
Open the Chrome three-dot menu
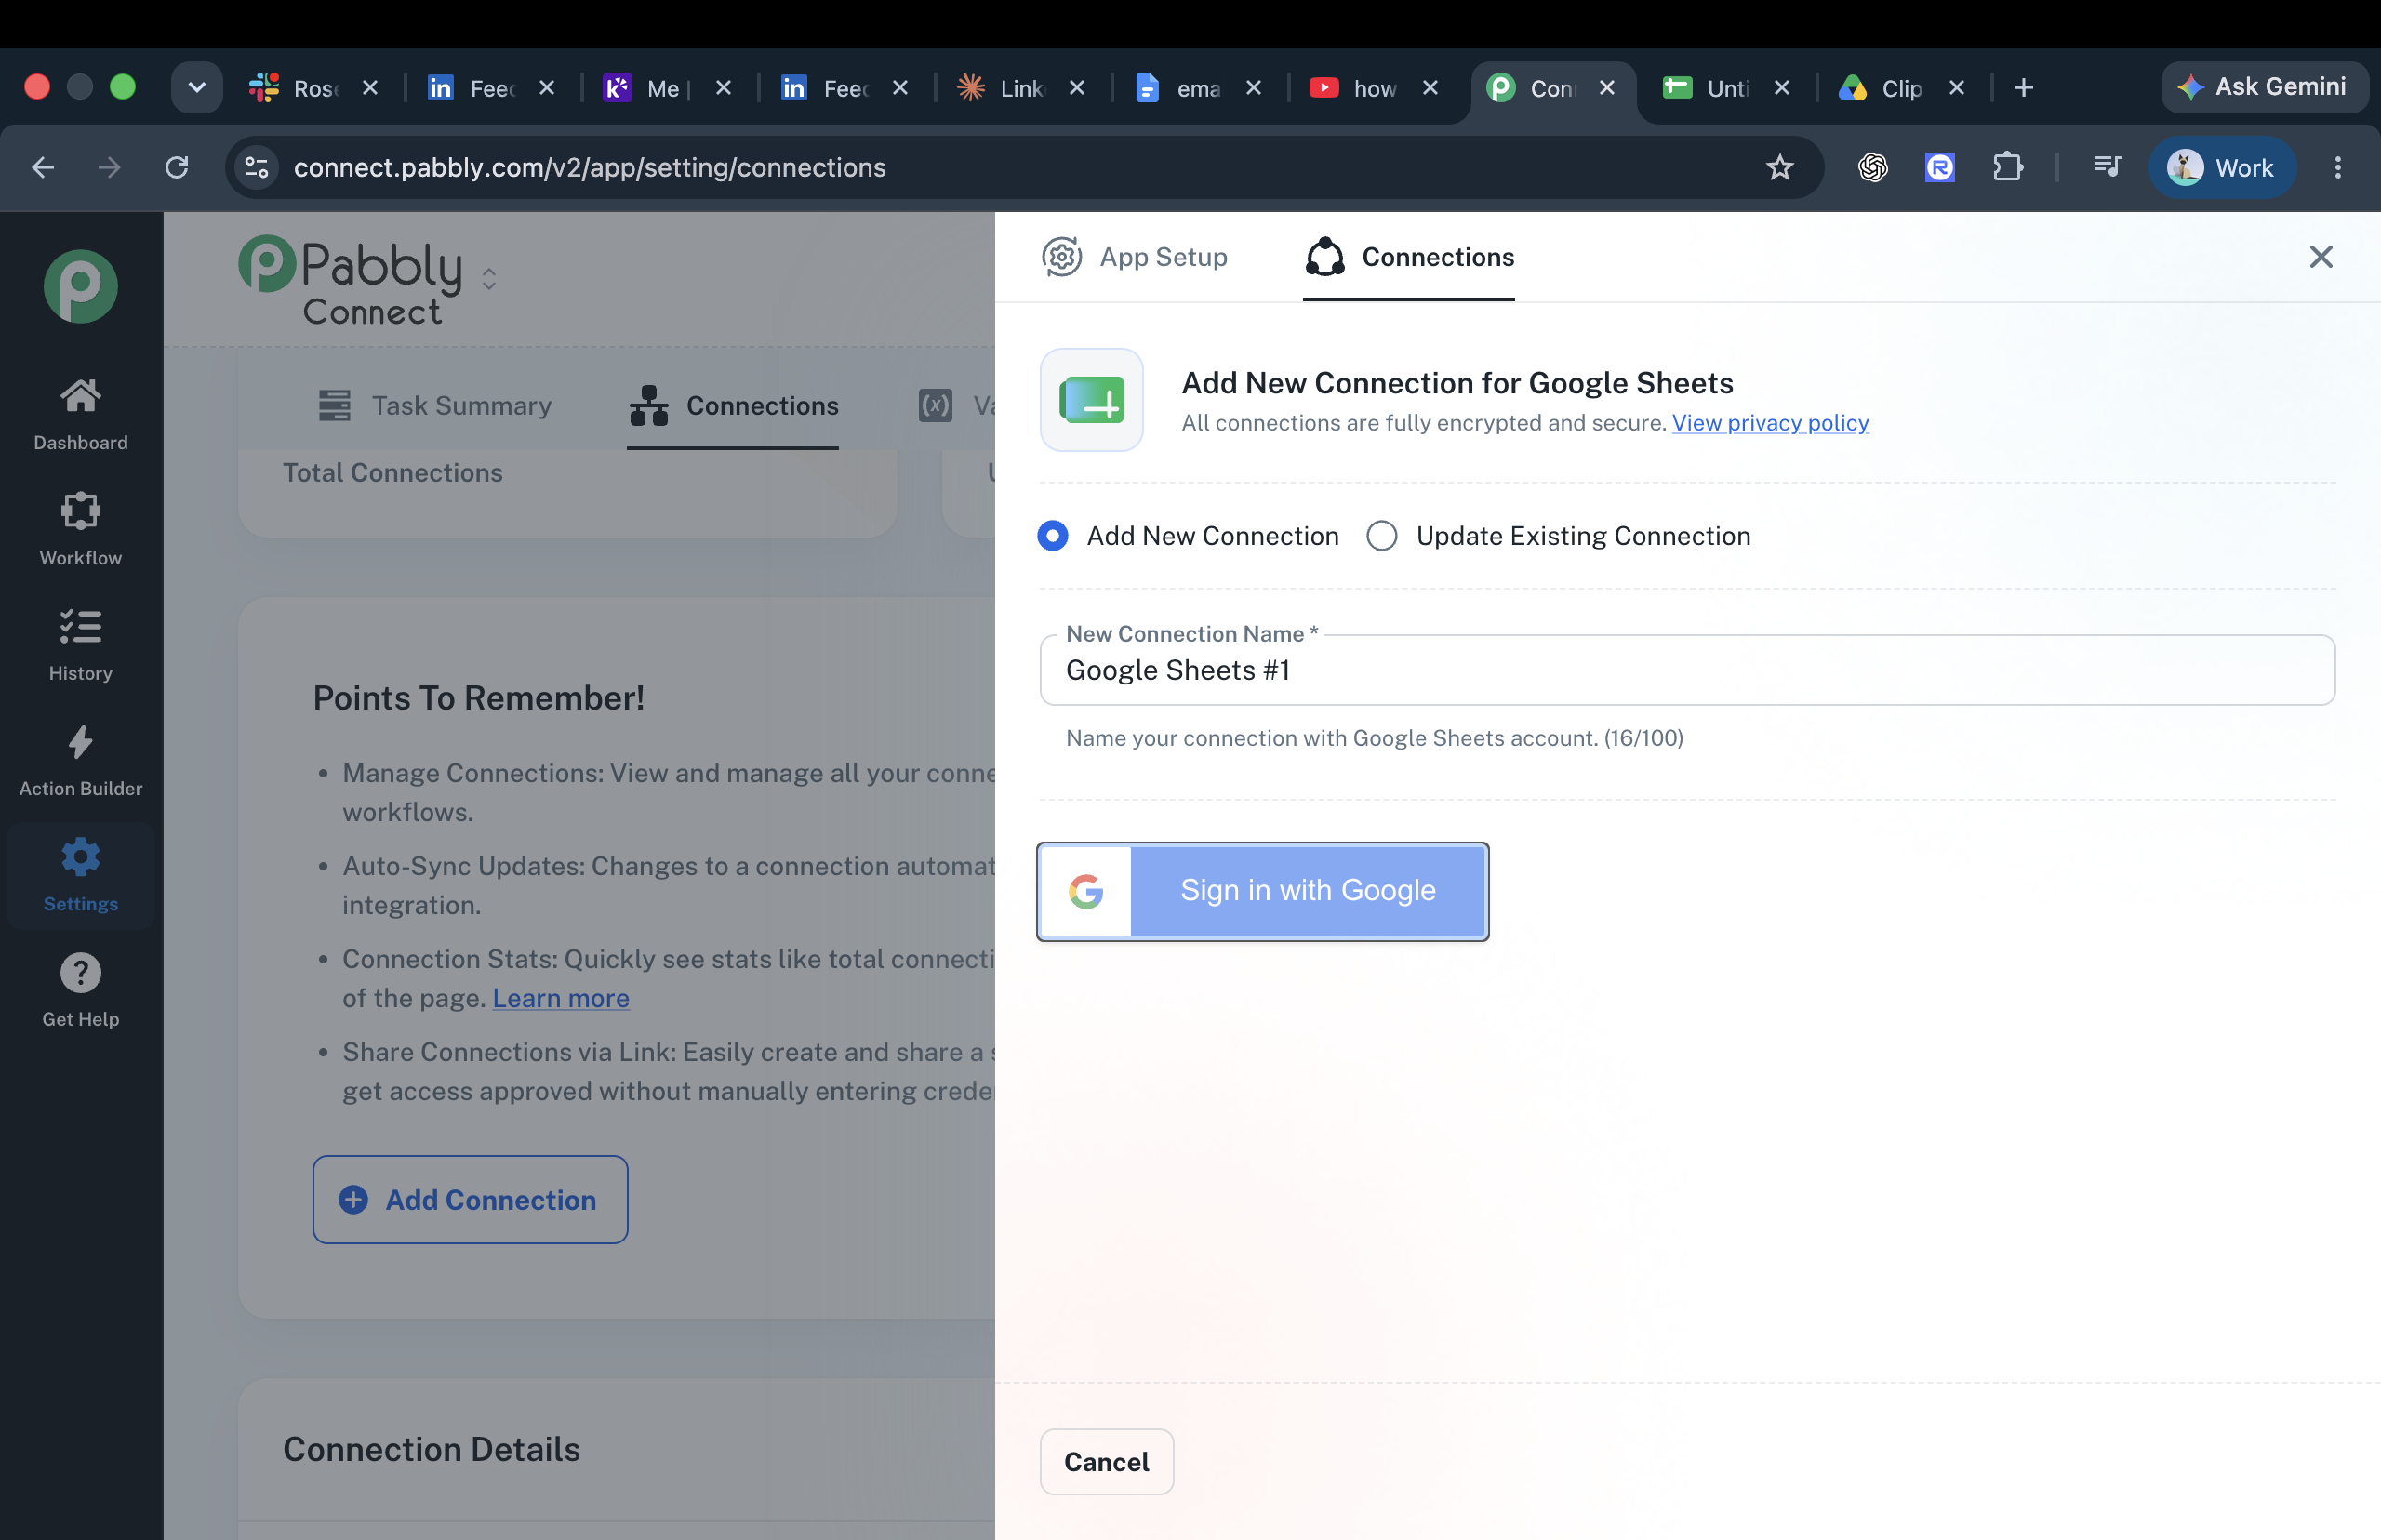click(x=2337, y=167)
